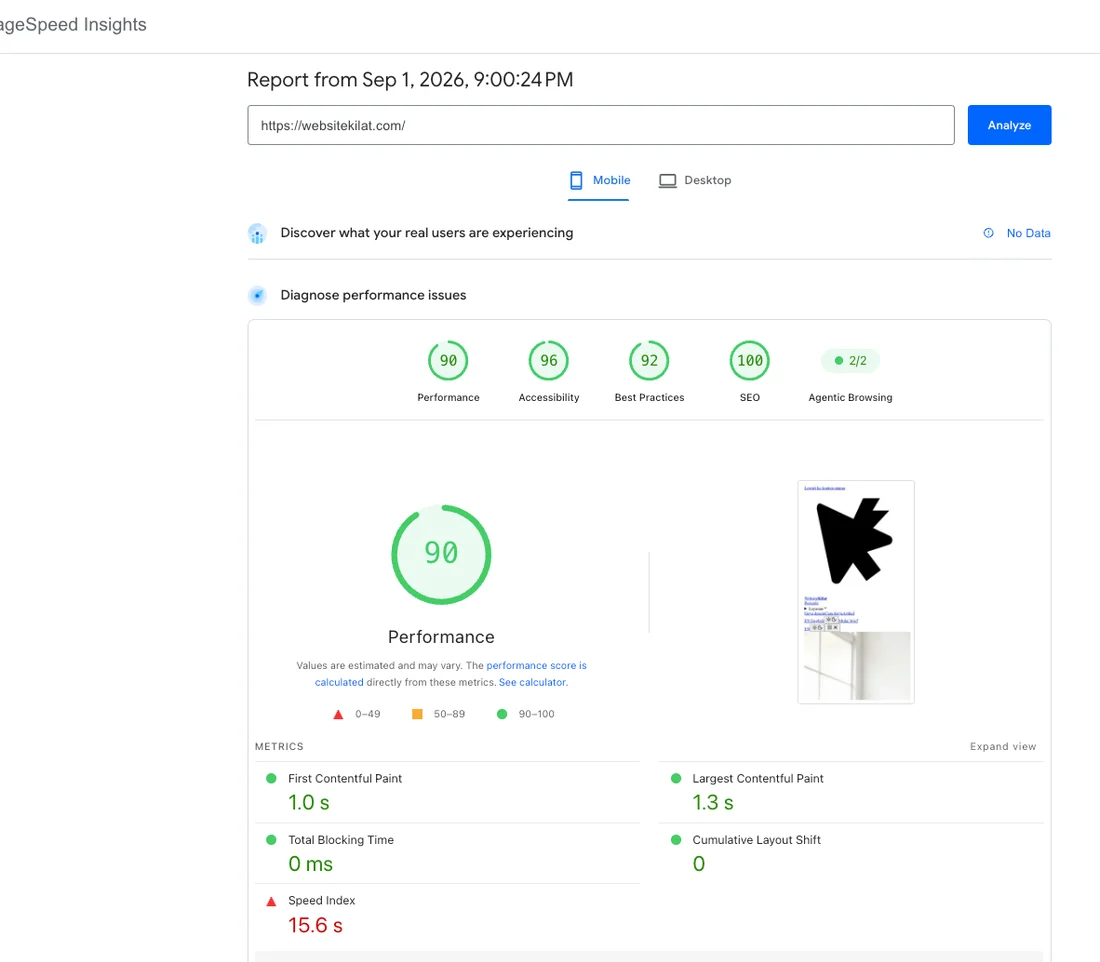Click the real users experience section icon

pyautogui.click(x=257, y=234)
